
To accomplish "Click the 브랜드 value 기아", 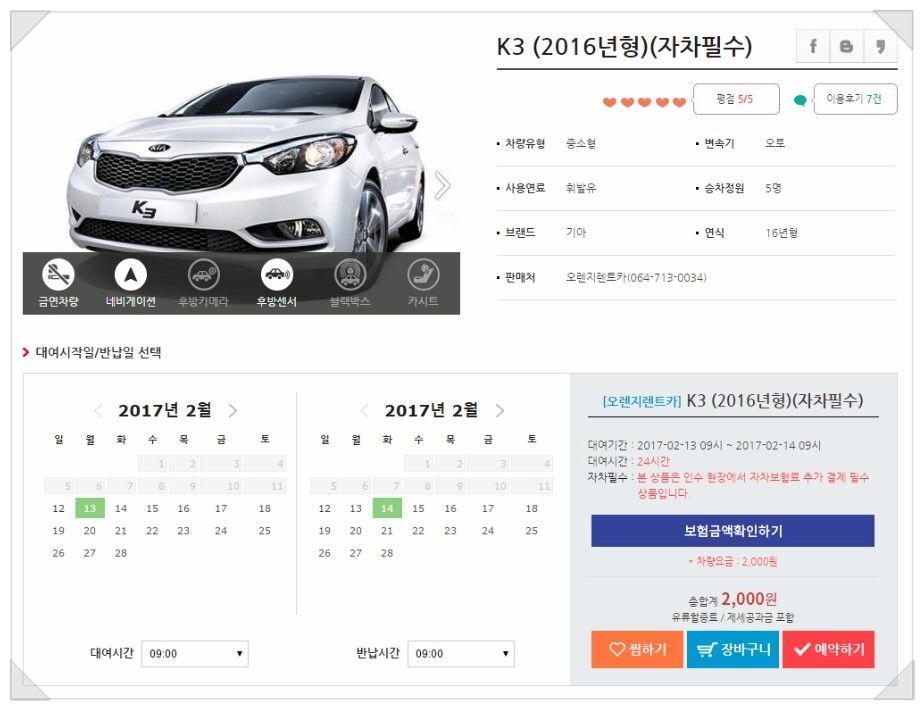I will click(x=576, y=233).
